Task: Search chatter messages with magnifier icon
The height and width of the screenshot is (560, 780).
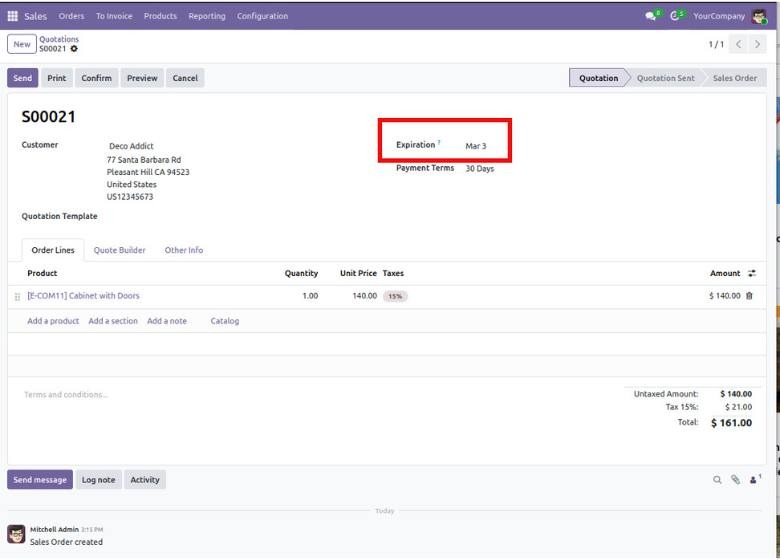Action: 717,480
